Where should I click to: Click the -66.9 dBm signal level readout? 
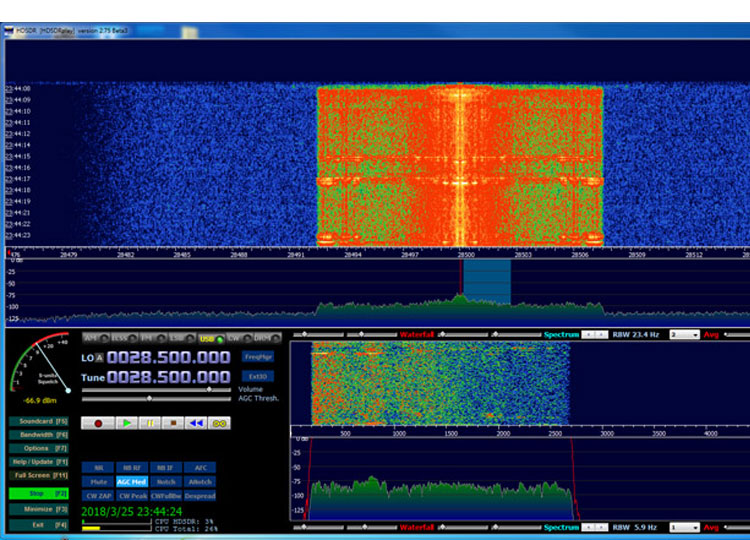(40, 400)
